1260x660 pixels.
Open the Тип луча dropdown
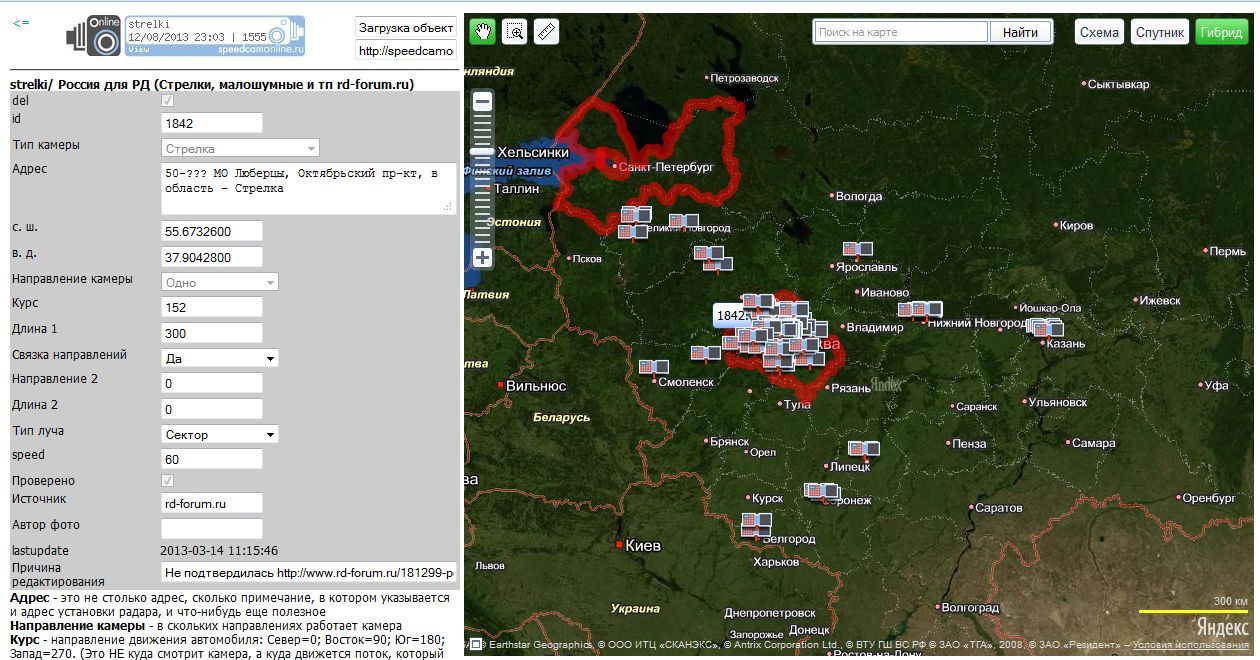220,435
